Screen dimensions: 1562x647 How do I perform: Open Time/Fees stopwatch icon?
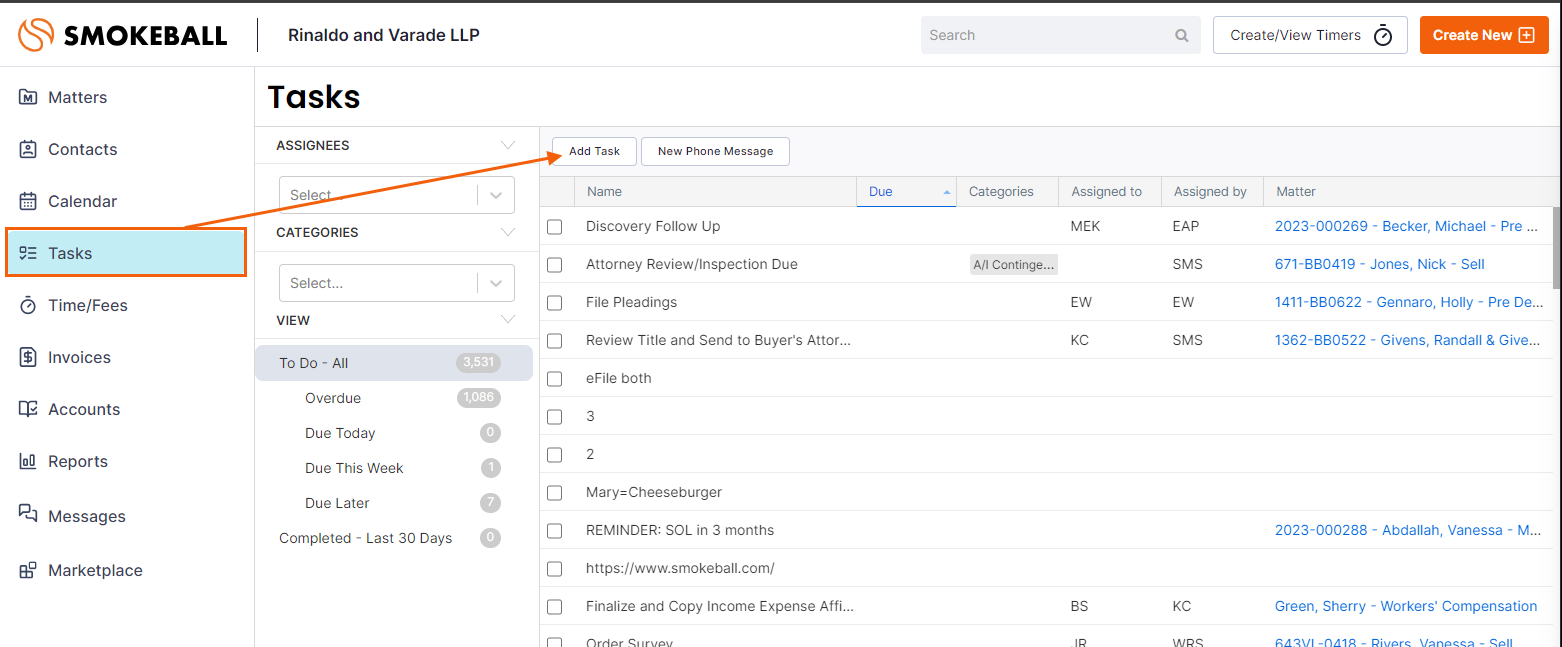tap(28, 305)
